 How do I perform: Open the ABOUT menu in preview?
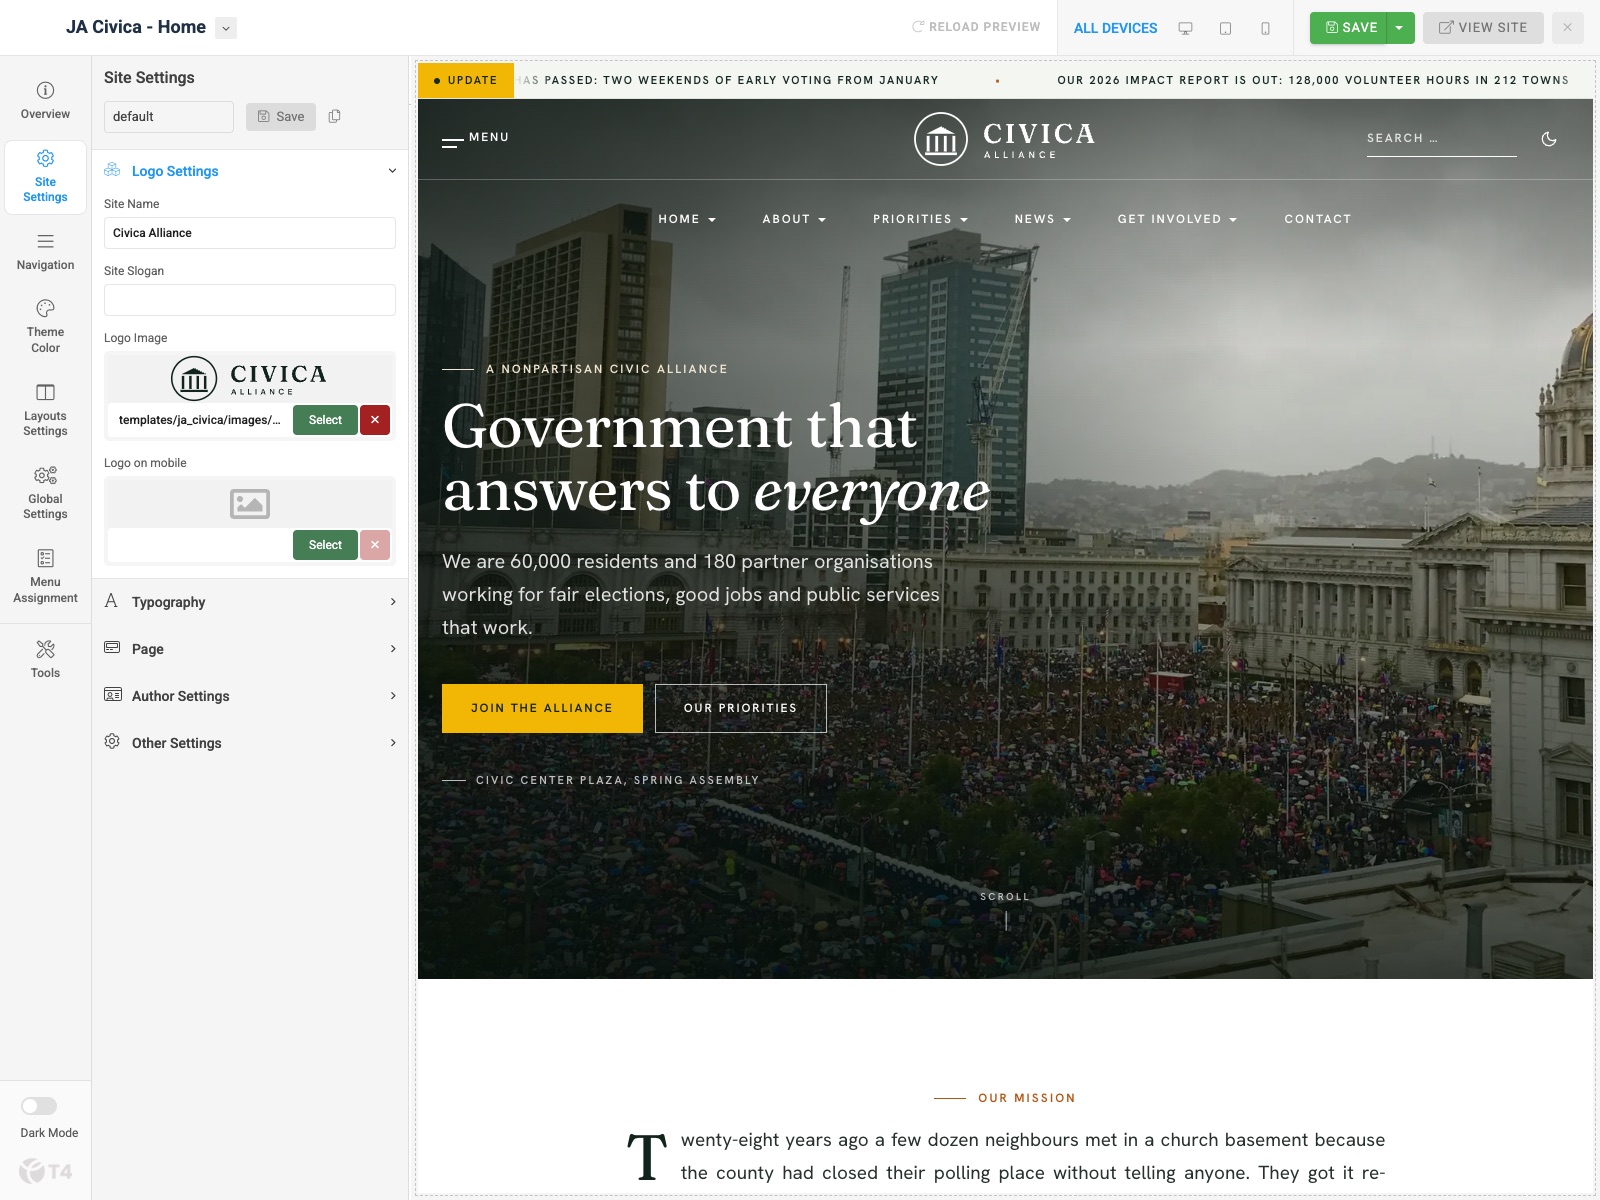(x=794, y=219)
